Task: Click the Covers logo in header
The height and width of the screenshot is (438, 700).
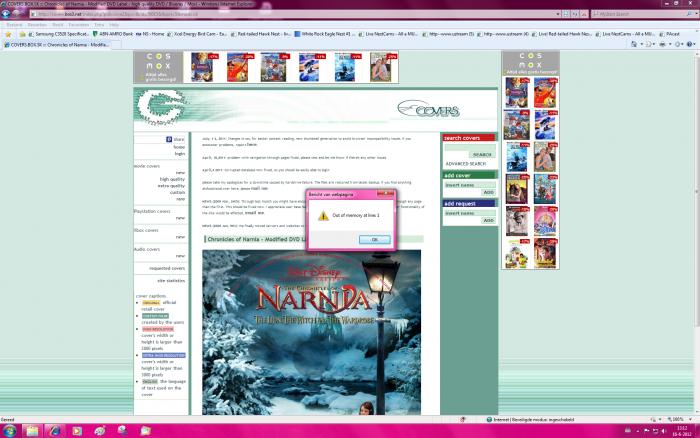Action: tap(429, 109)
